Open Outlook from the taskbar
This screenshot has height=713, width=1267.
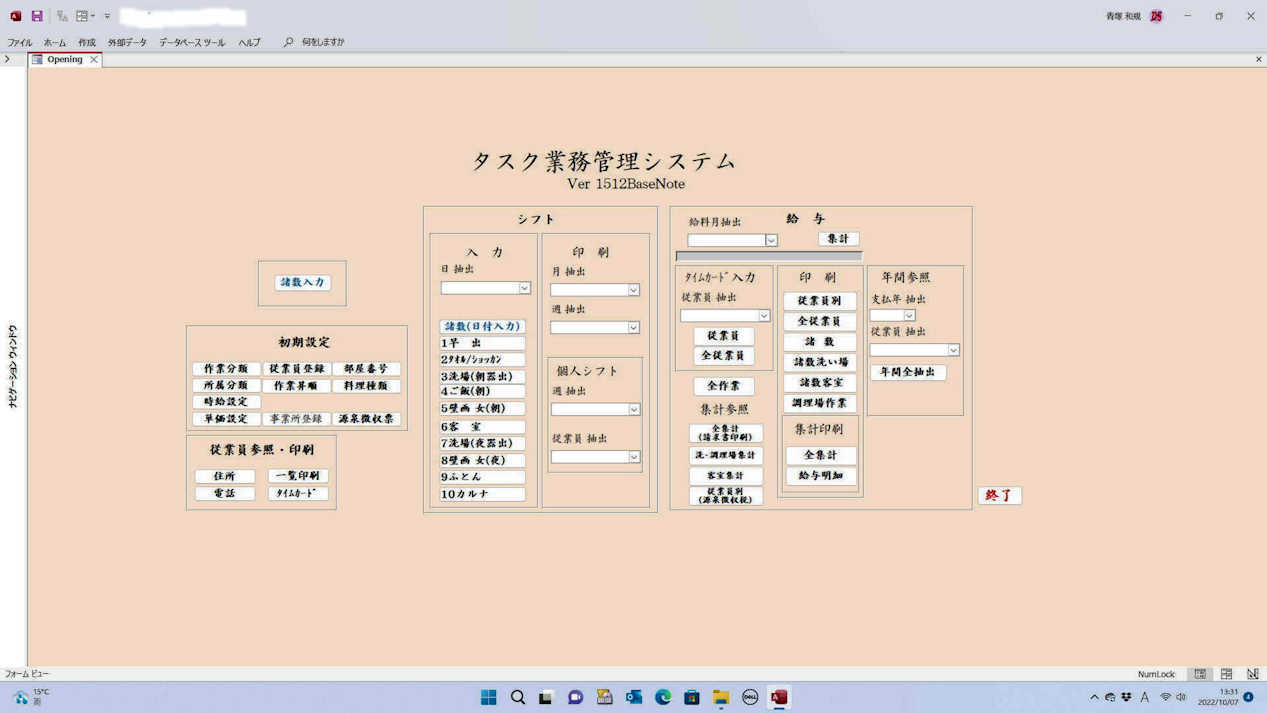pyautogui.click(x=634, y=697)
